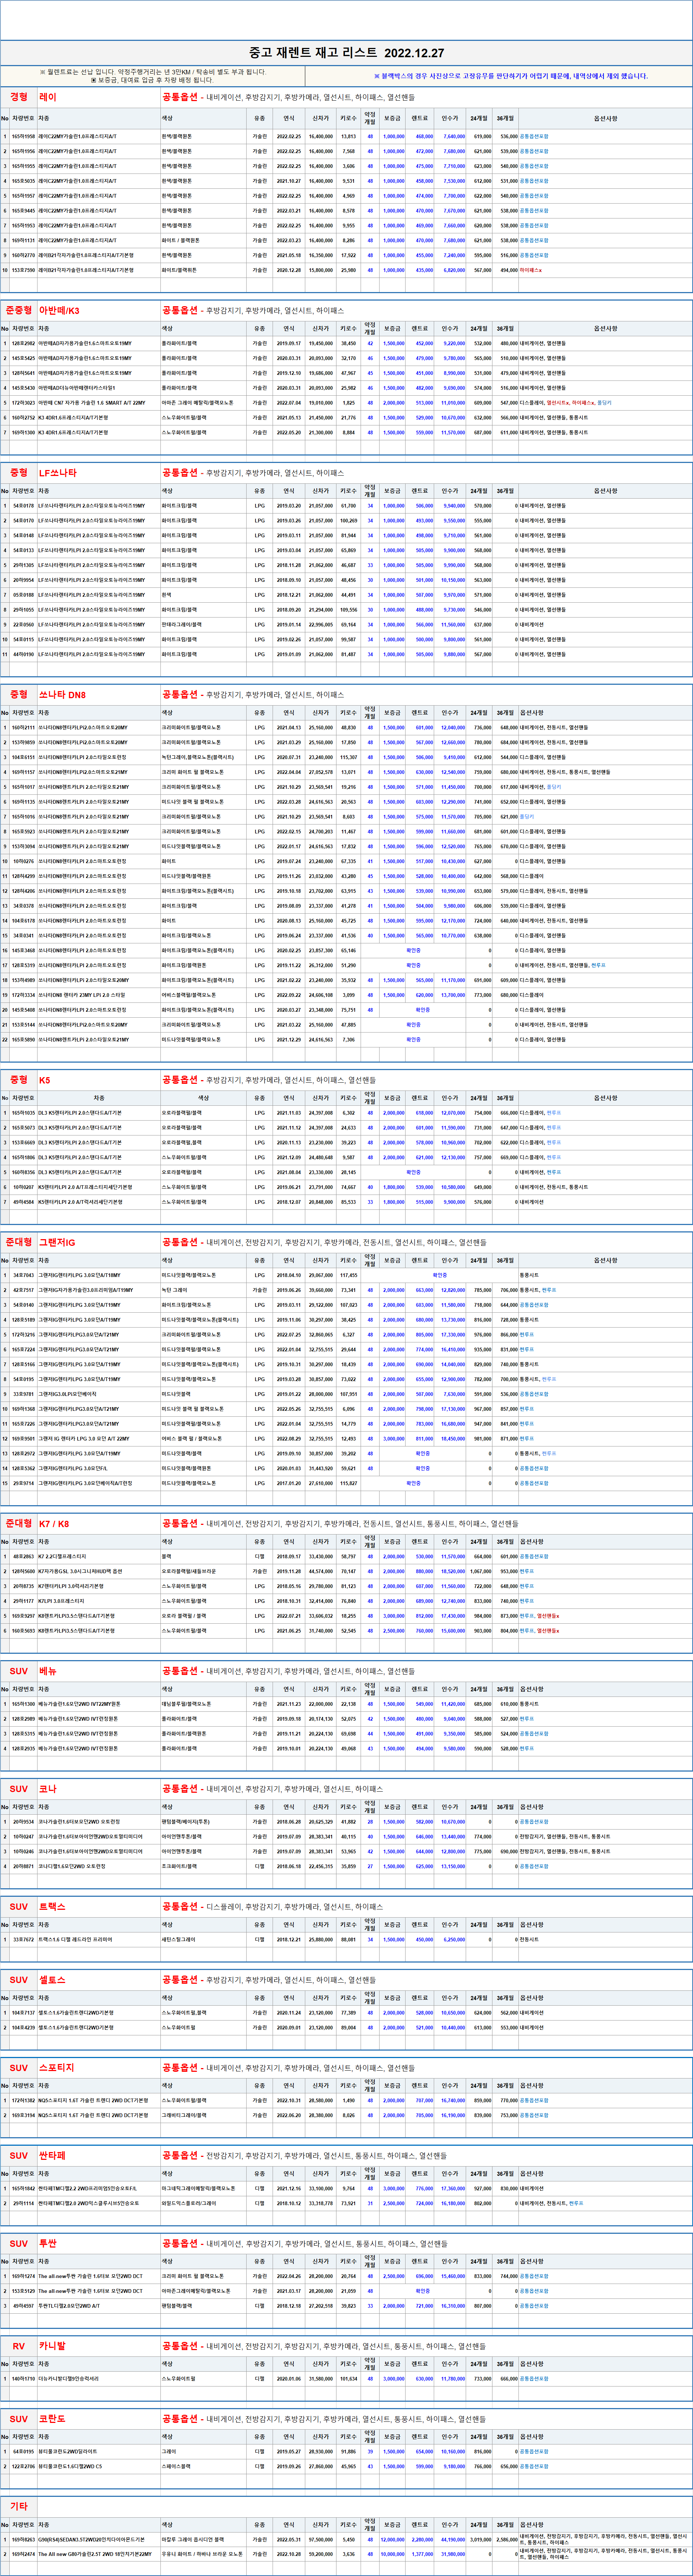Screen dimensions: 693x2576
Task: Click the 경형 category label
Action: click(x=19, y=97)
